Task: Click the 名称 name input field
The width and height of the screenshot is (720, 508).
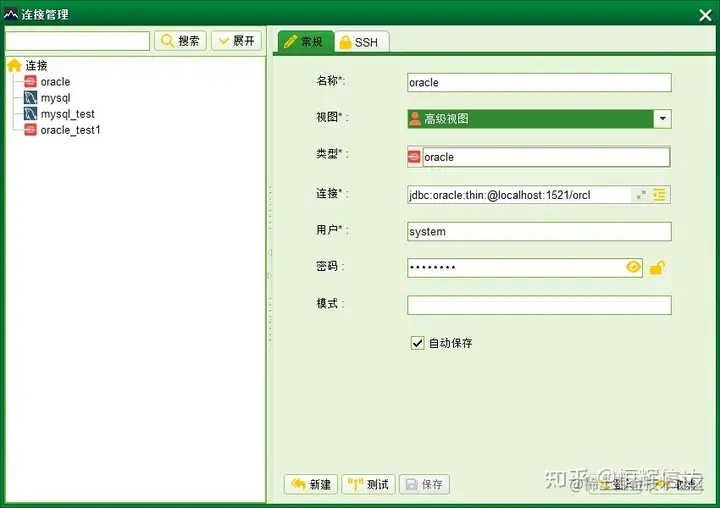Action: (x=539, y=83)
